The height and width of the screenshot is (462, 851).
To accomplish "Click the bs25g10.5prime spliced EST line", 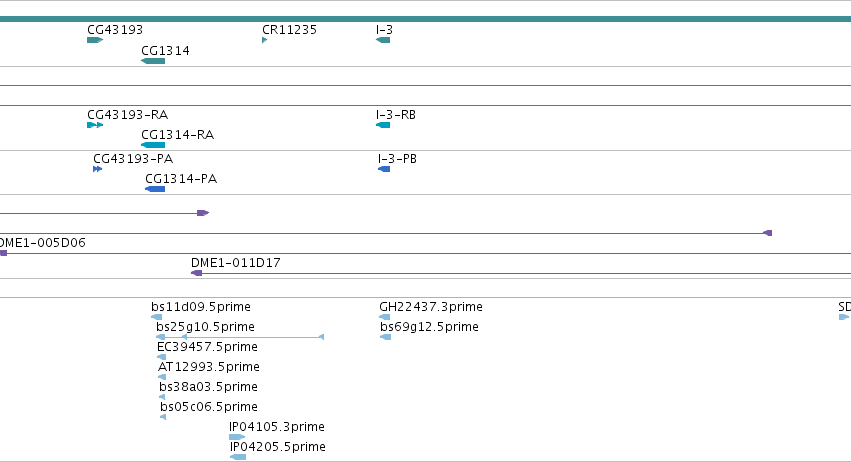I will pos(240,337).
